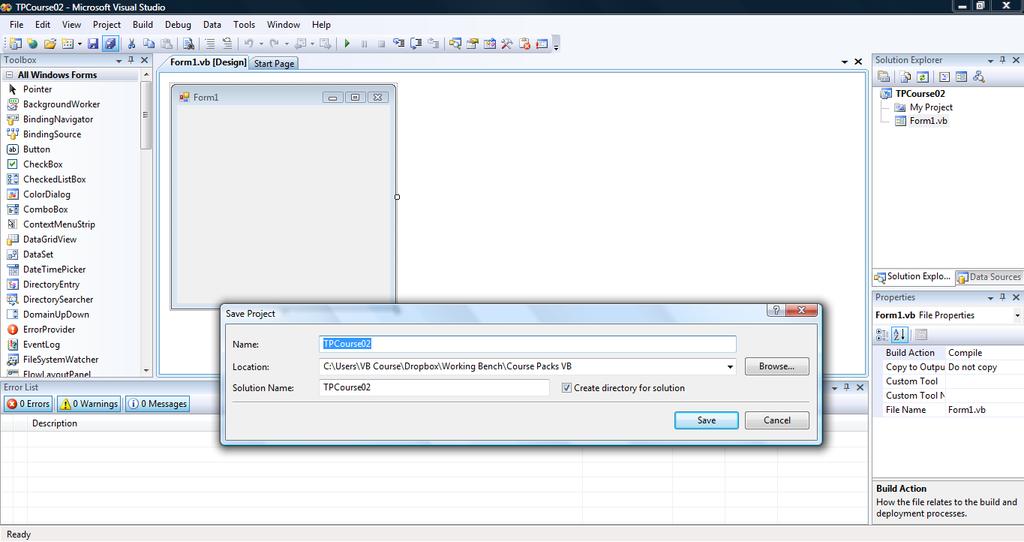Image resolution: width=1024 pixels, height=542 pixels.
Task: Click View Designer icon in Solution Explorer
Action: point(961,77)
